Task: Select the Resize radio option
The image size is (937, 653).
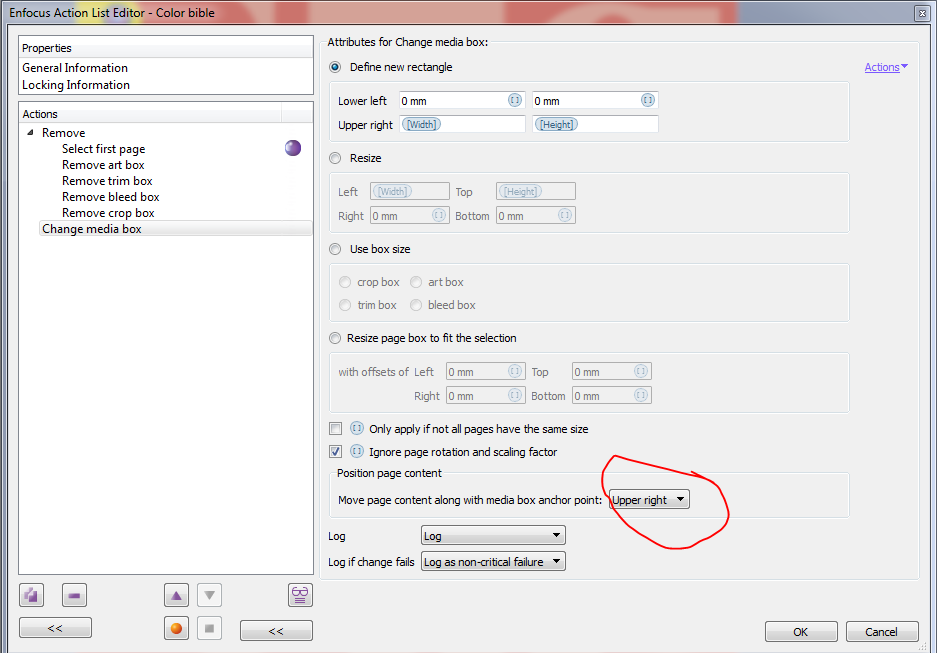Action: [x=335, y=158]
